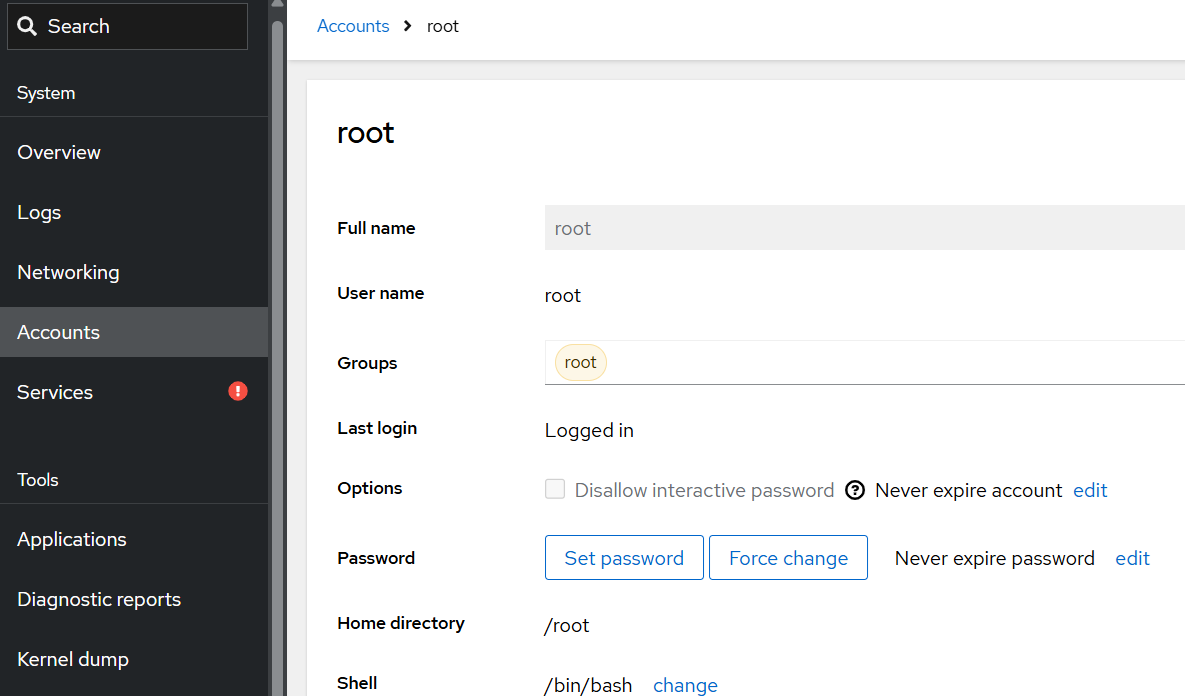This screenshot has width=1185, height=696.
Task: Click change next to the Shell value
Action: (685, 685)
